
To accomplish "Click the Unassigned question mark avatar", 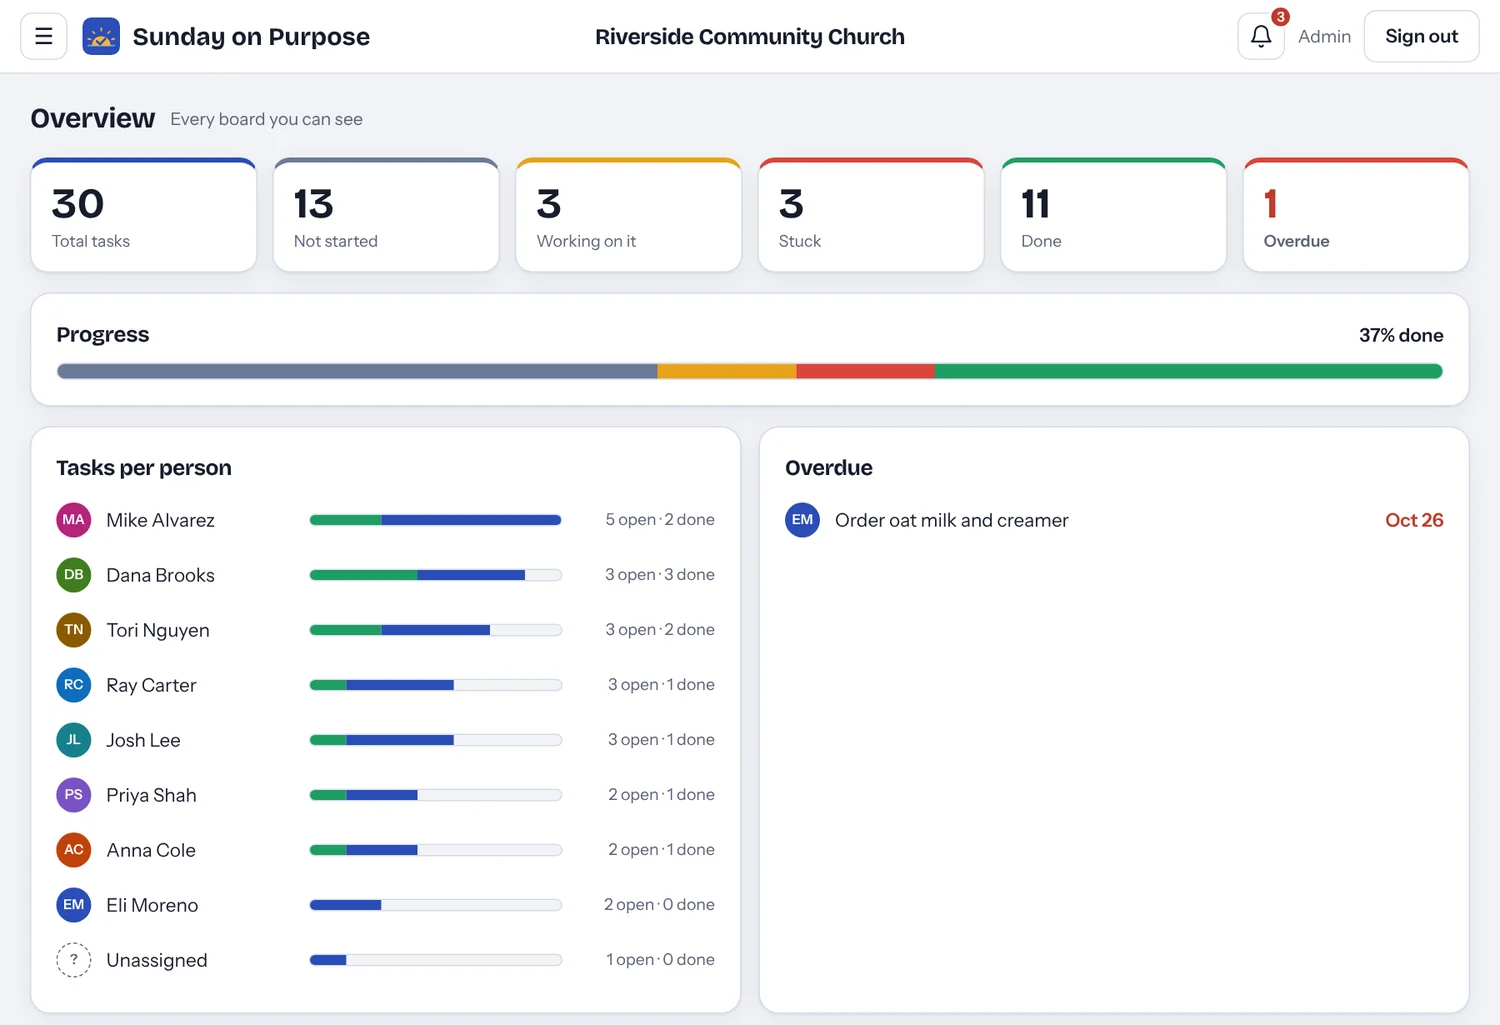I will pos(74,960).
